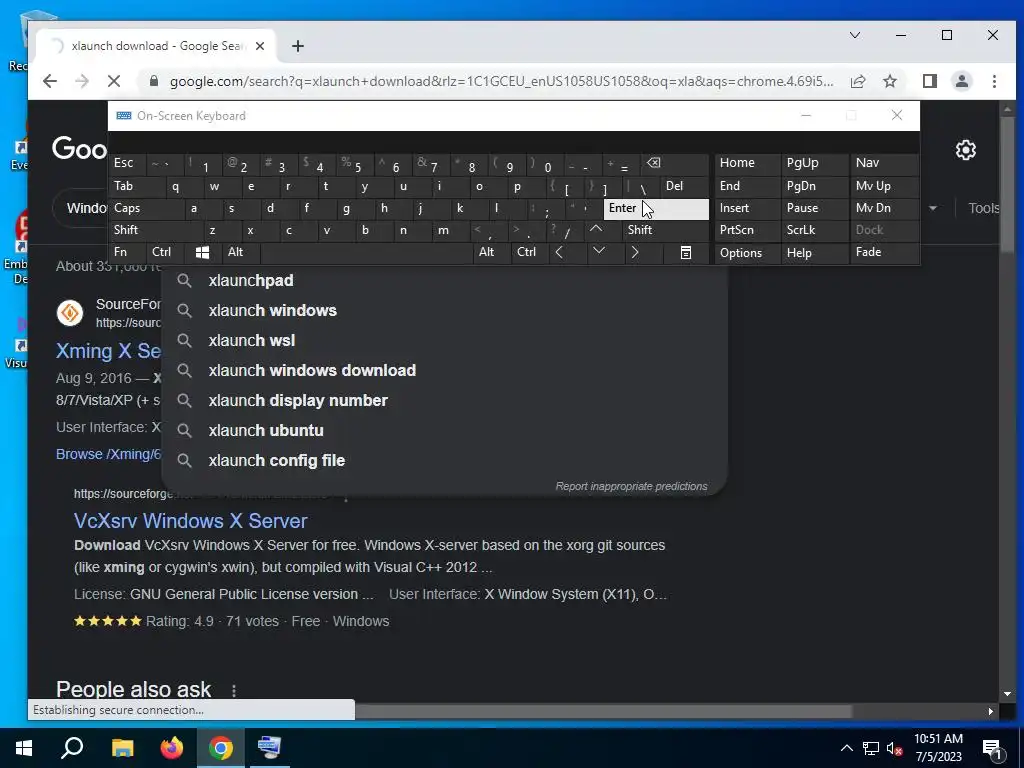1024x768 pixels.
Task: Open the Windows Start menu
Action: (24, 748)
